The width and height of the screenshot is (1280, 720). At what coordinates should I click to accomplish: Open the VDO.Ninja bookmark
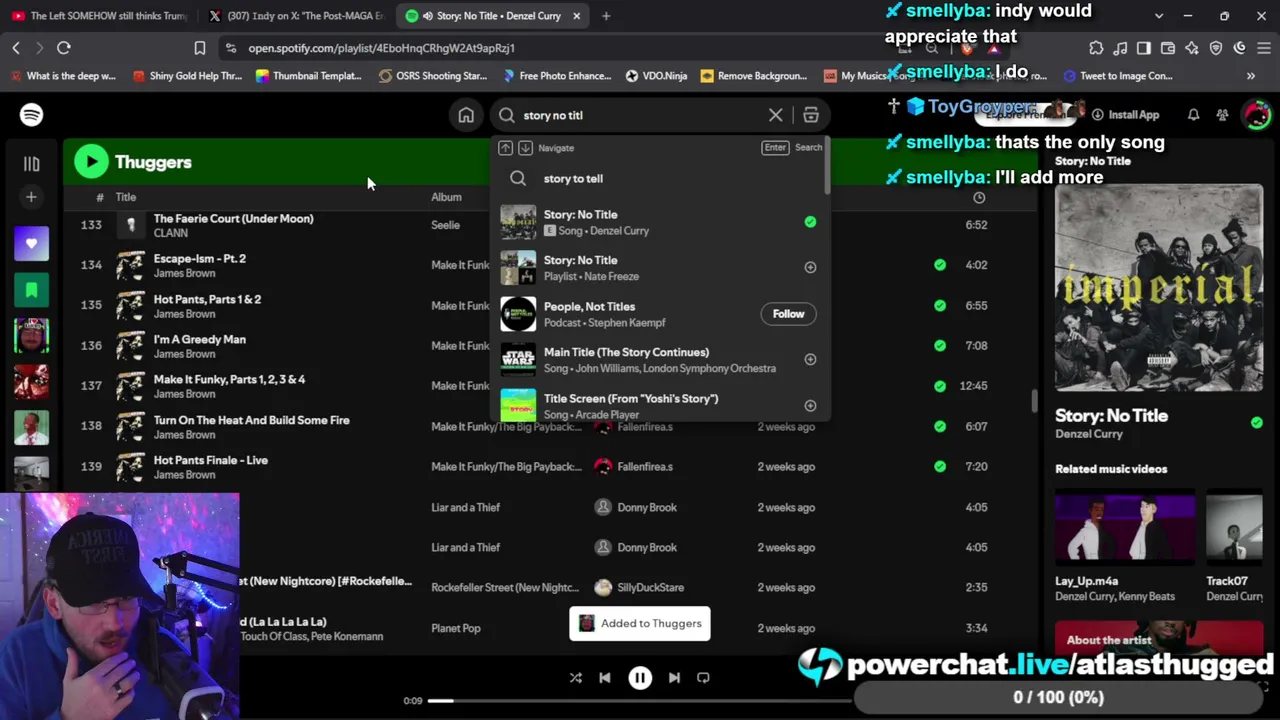pyautogui.click(x=658, y=76)
